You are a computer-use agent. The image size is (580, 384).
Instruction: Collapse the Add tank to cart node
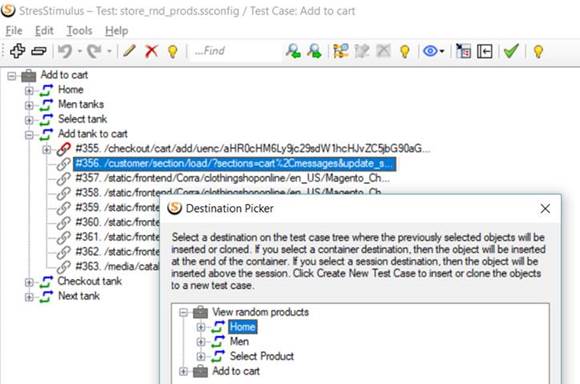[x=29, y=135]
